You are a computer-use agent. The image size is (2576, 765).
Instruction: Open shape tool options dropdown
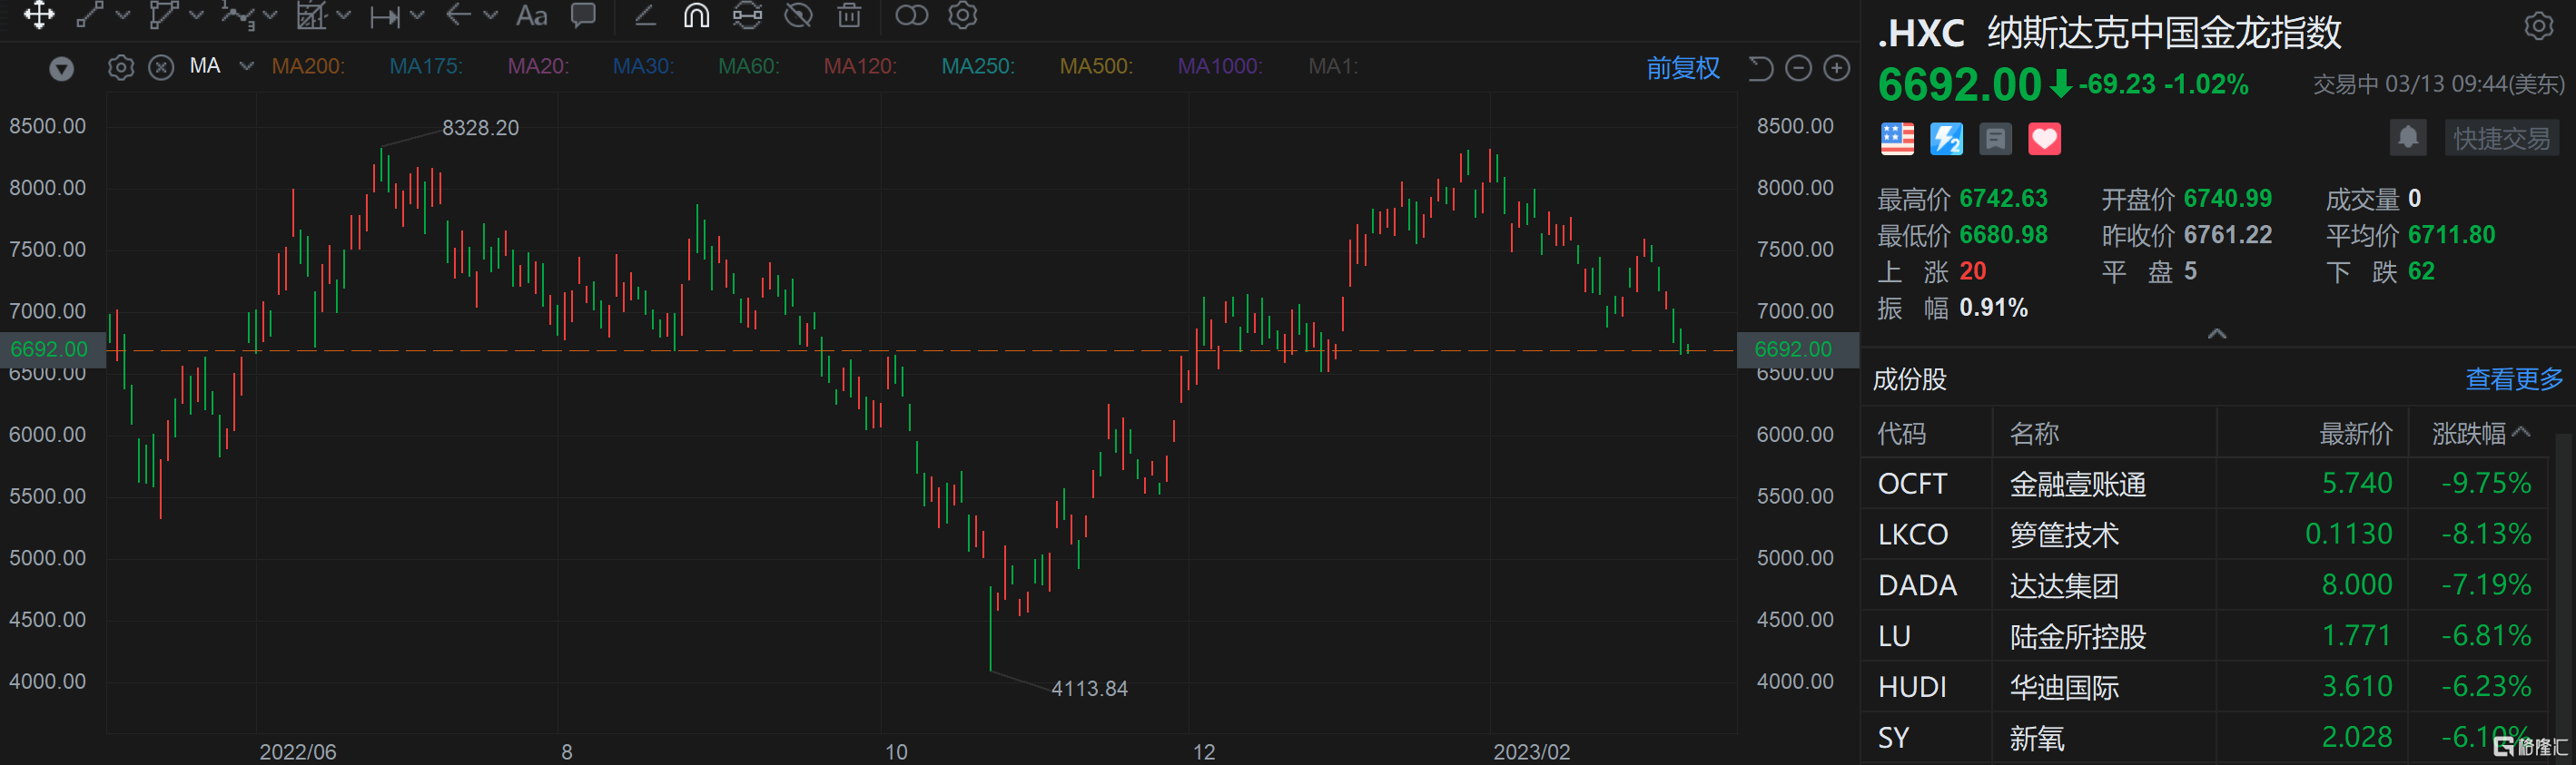(x=196, y=15)
